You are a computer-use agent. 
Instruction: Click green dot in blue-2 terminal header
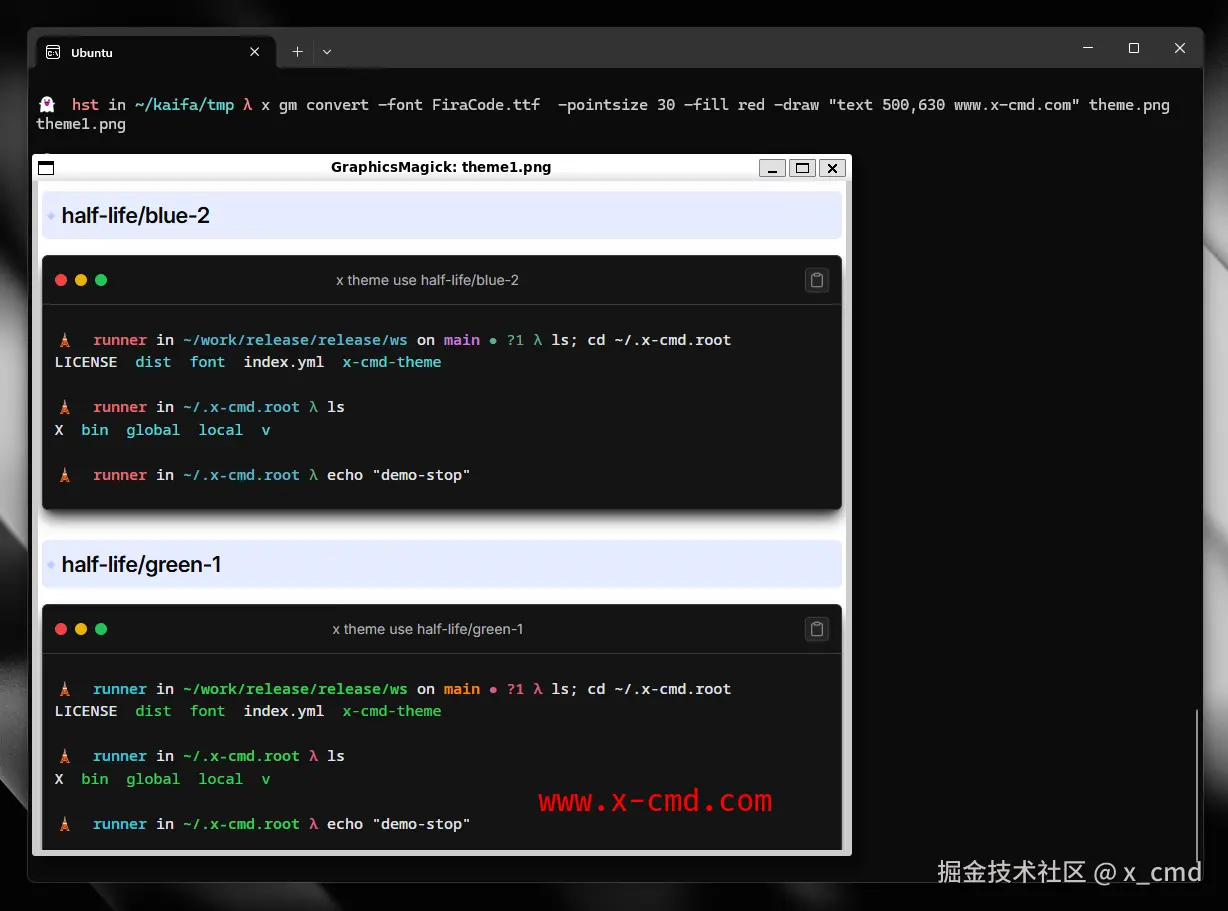(x=101, y=280)
